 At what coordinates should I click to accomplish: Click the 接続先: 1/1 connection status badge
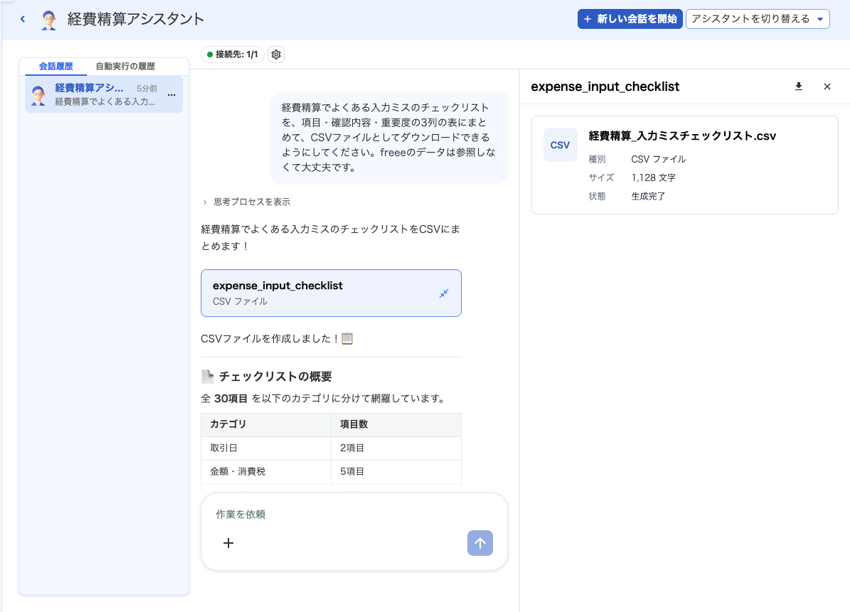233,54
